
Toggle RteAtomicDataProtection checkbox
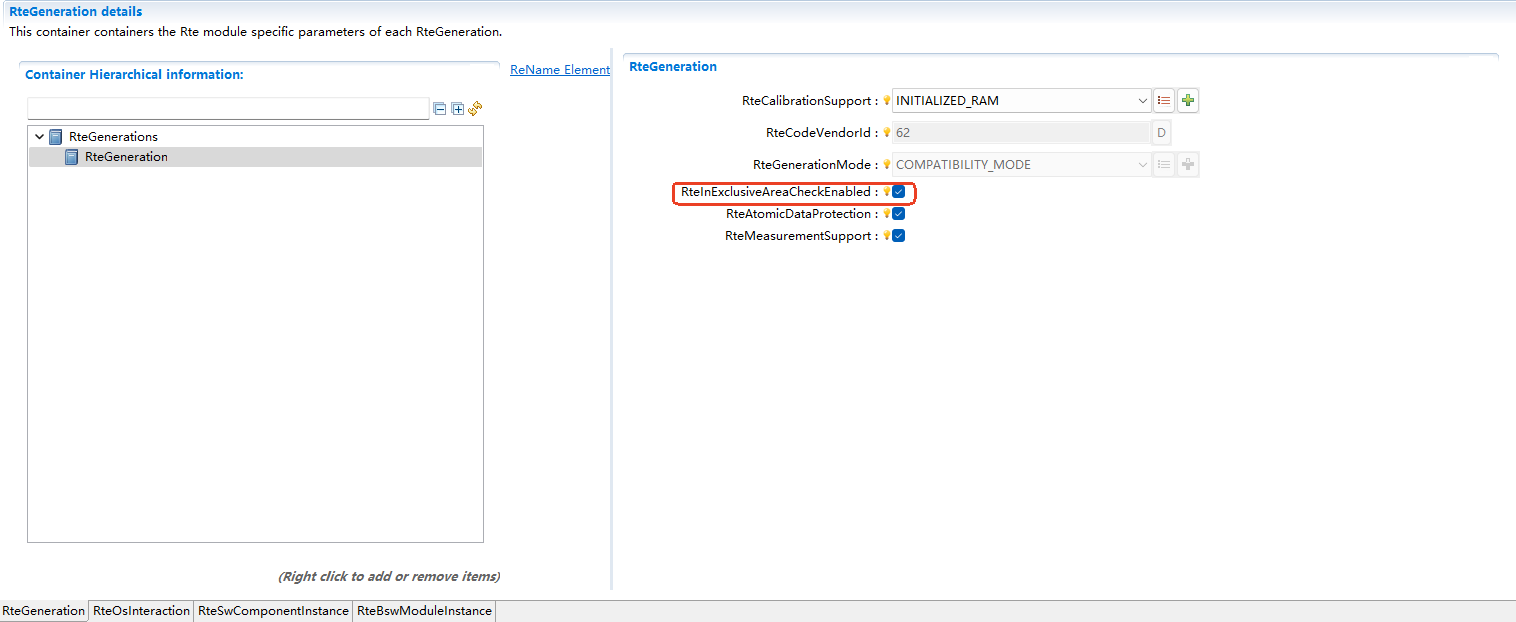click(898, 214)
